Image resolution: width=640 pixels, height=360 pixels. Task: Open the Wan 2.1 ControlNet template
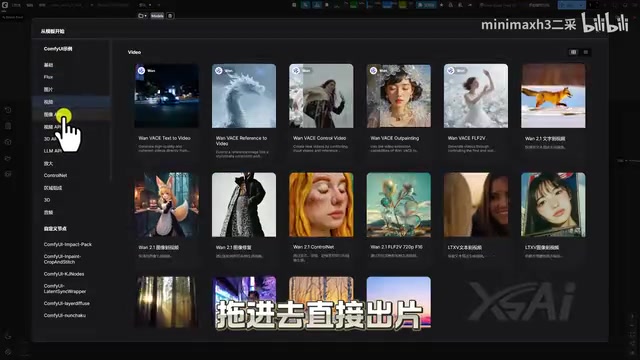[321, 204]
